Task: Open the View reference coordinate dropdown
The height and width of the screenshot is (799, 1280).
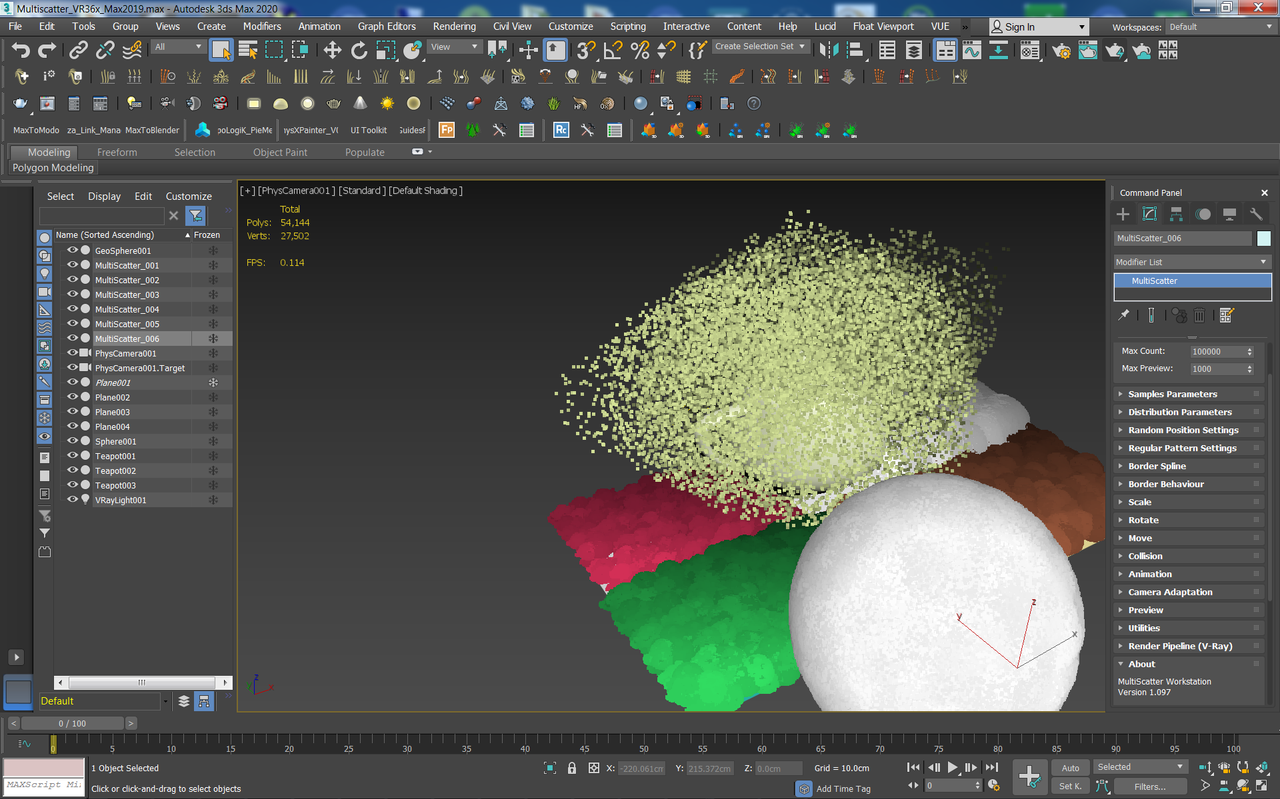Action: [455, 47]
